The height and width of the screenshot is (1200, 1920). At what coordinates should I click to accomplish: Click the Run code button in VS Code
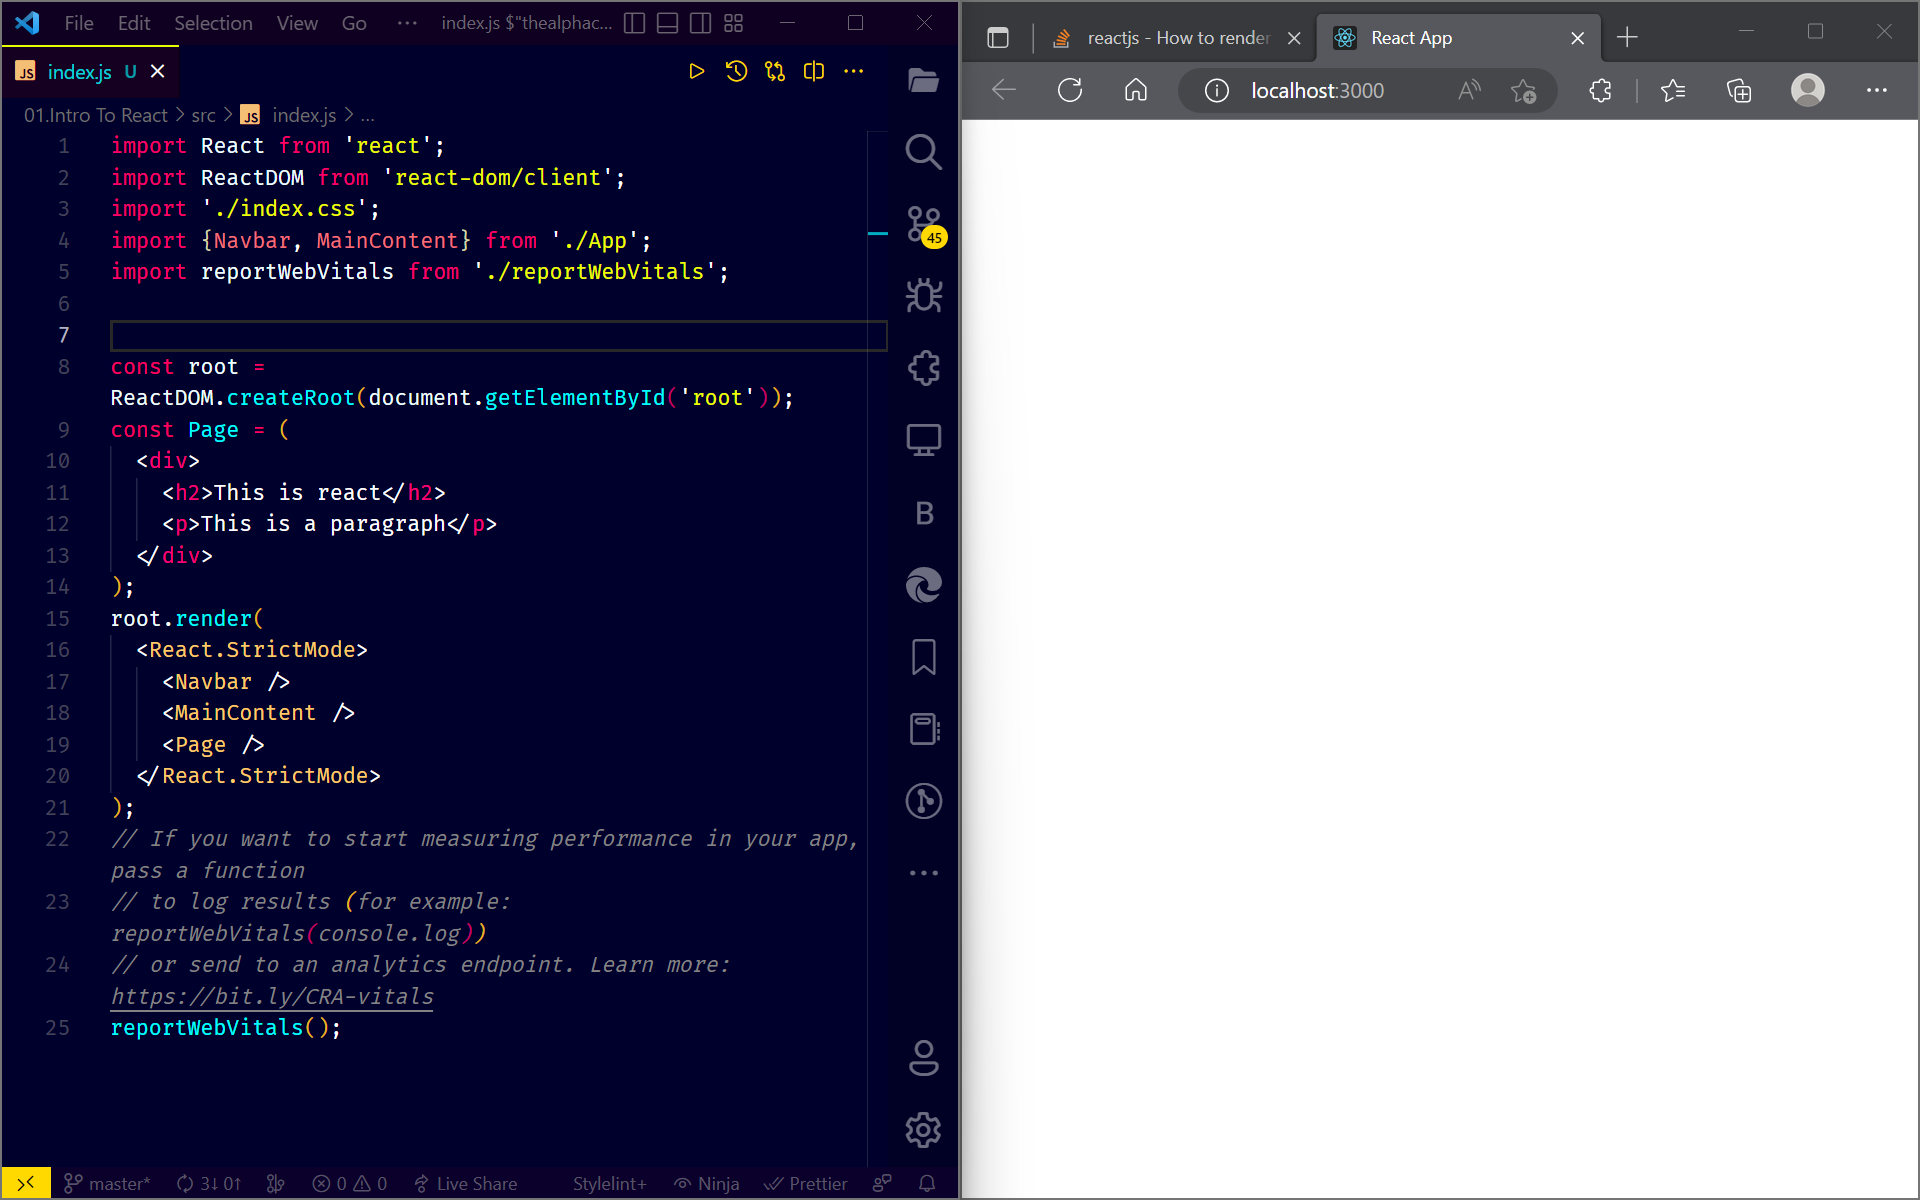pyautogui.click(x=697, y=72)
